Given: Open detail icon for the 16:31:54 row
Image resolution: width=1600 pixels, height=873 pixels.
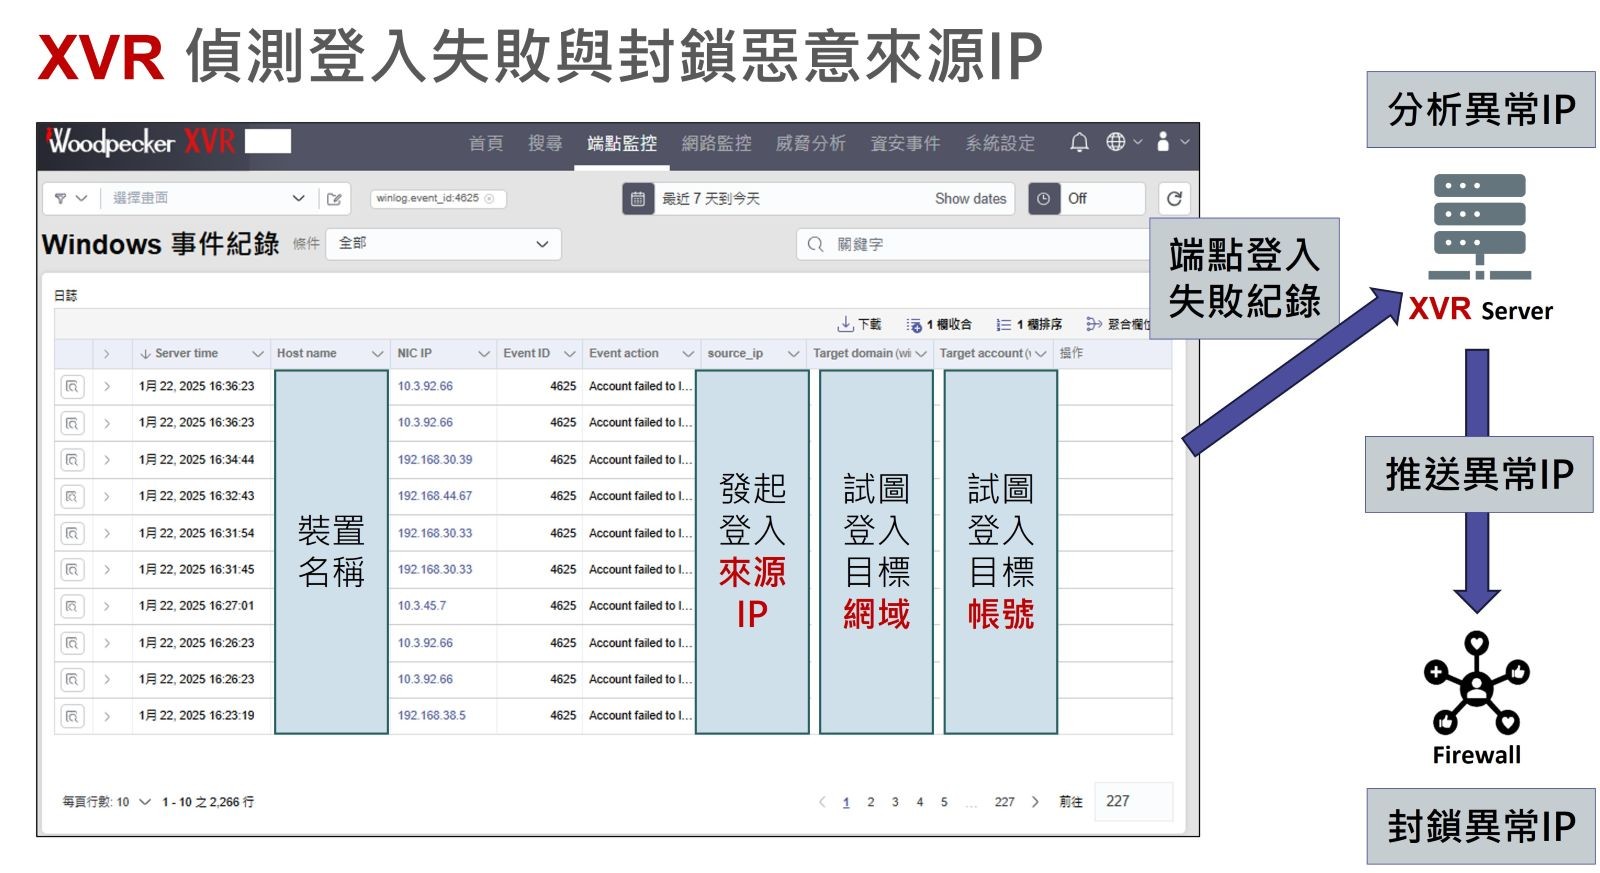Looking at the screenshot, I should click(72, 533).
